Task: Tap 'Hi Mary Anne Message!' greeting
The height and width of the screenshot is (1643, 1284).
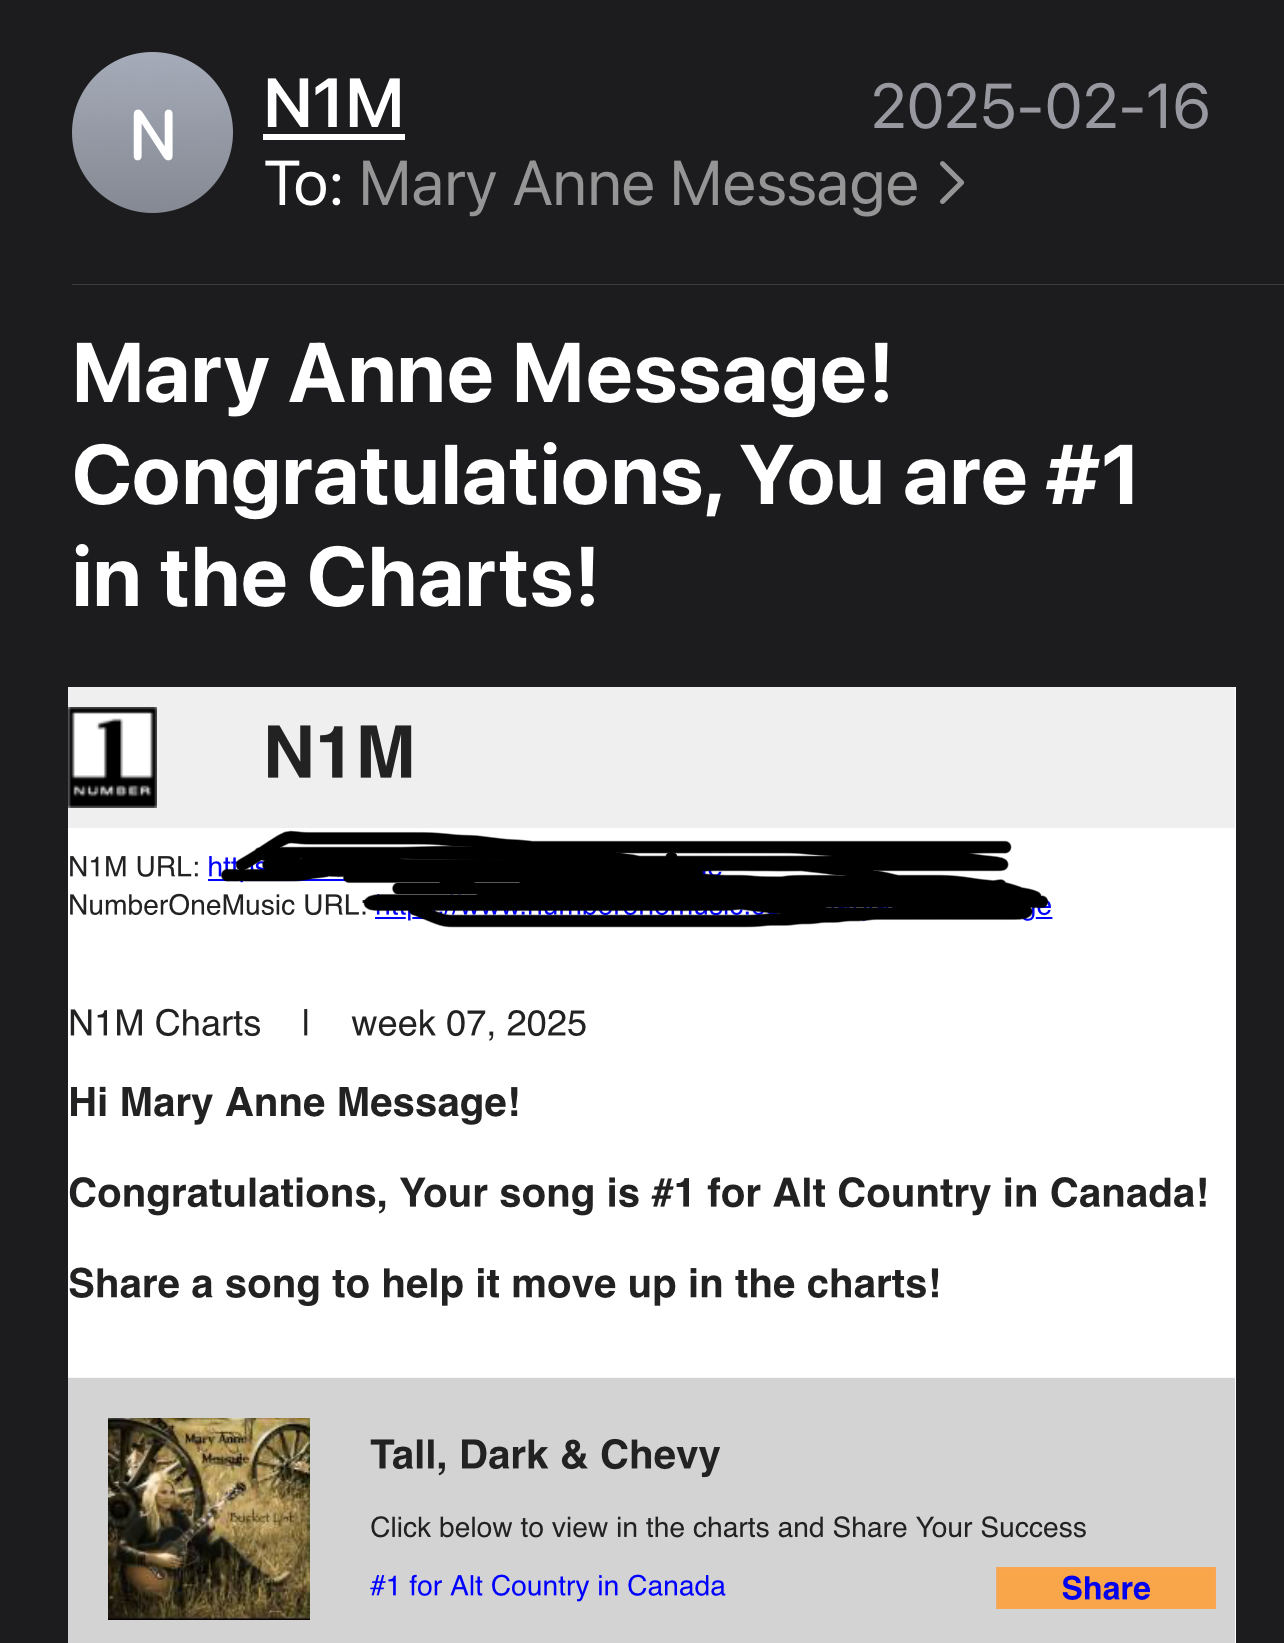Action: [x=295, y=1102]
